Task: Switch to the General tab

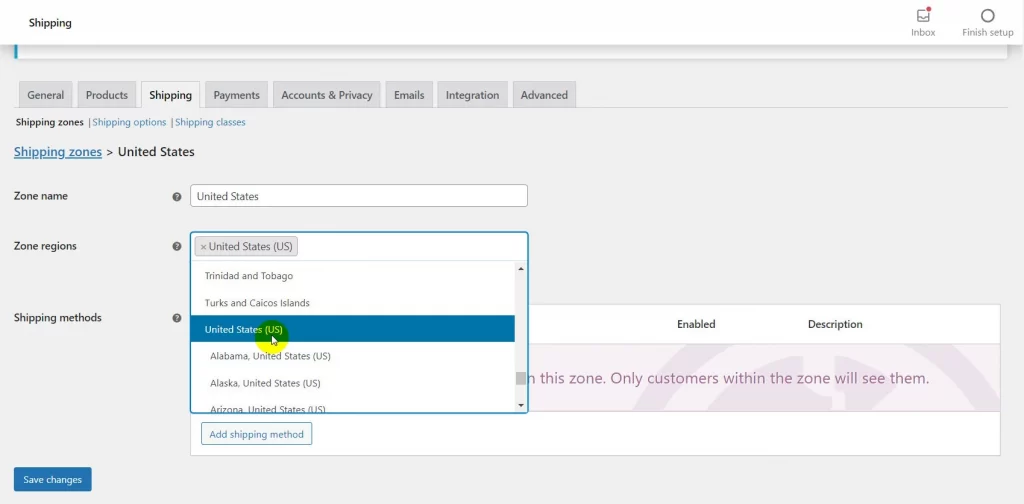Action: click(46, 95)
